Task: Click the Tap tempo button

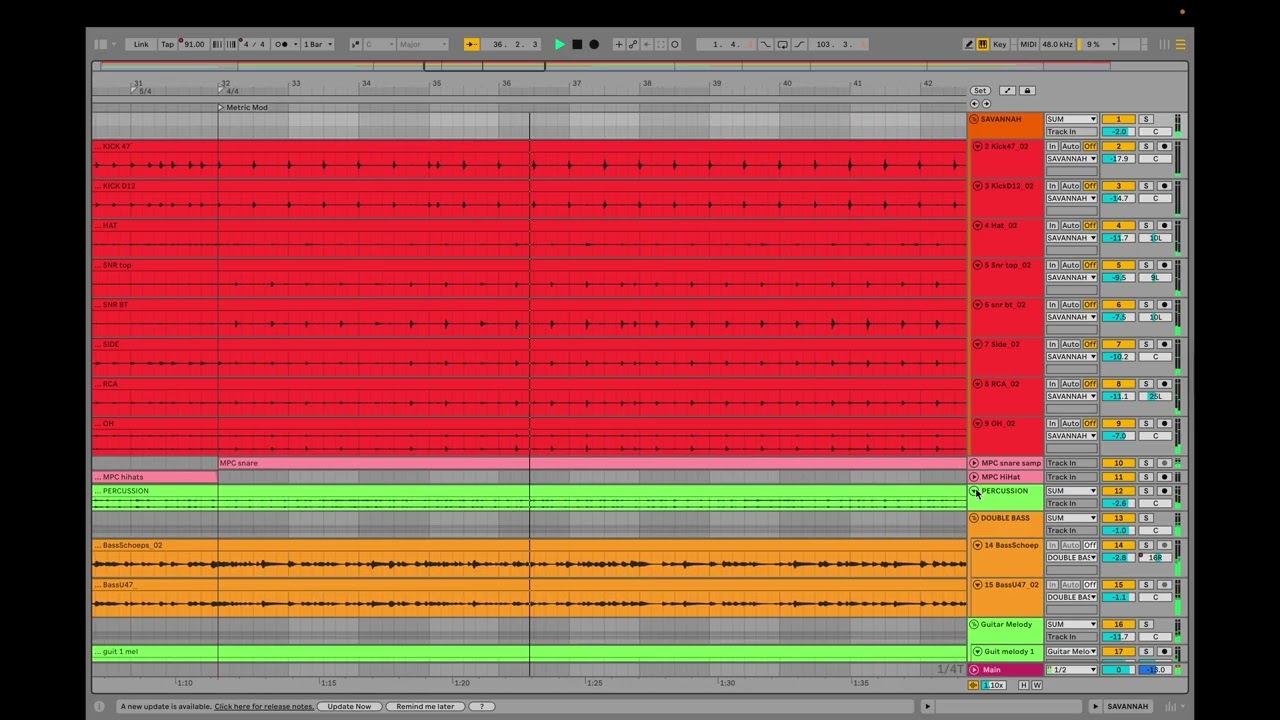Action: point(167,44)
